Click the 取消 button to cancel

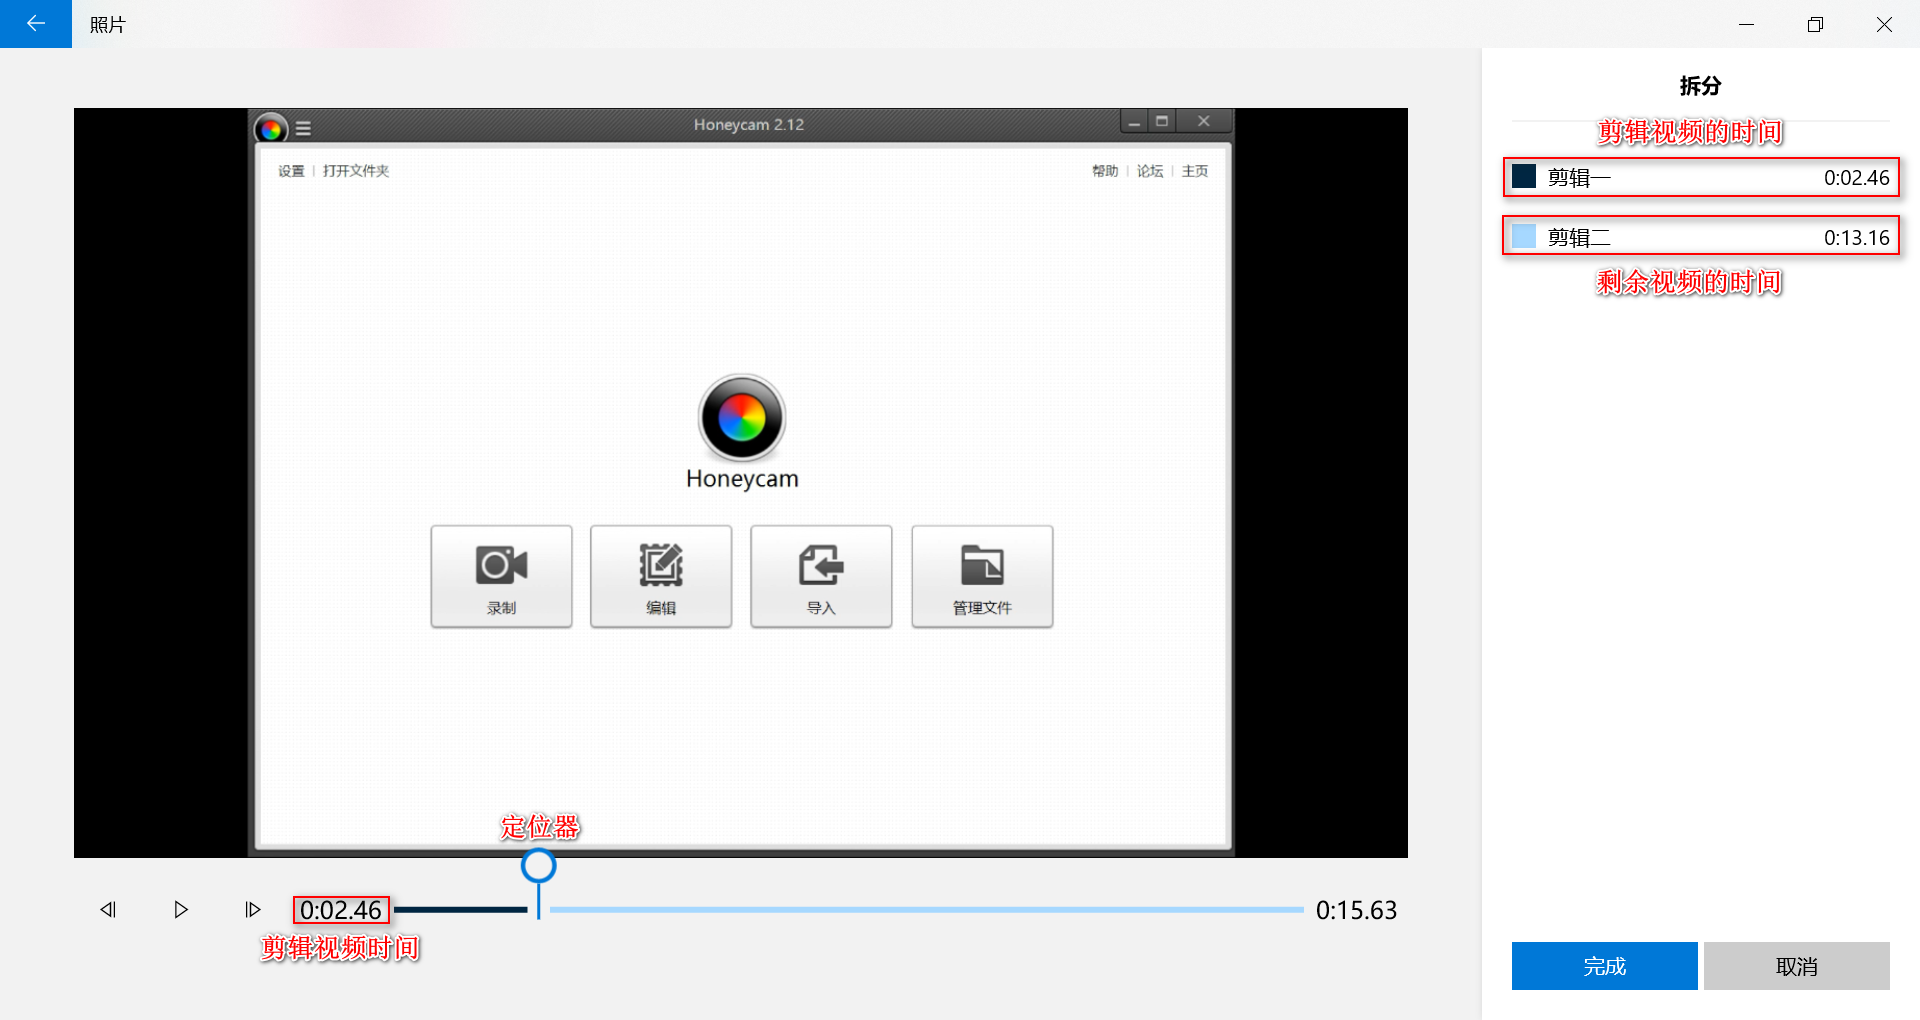pos(1797,966)
